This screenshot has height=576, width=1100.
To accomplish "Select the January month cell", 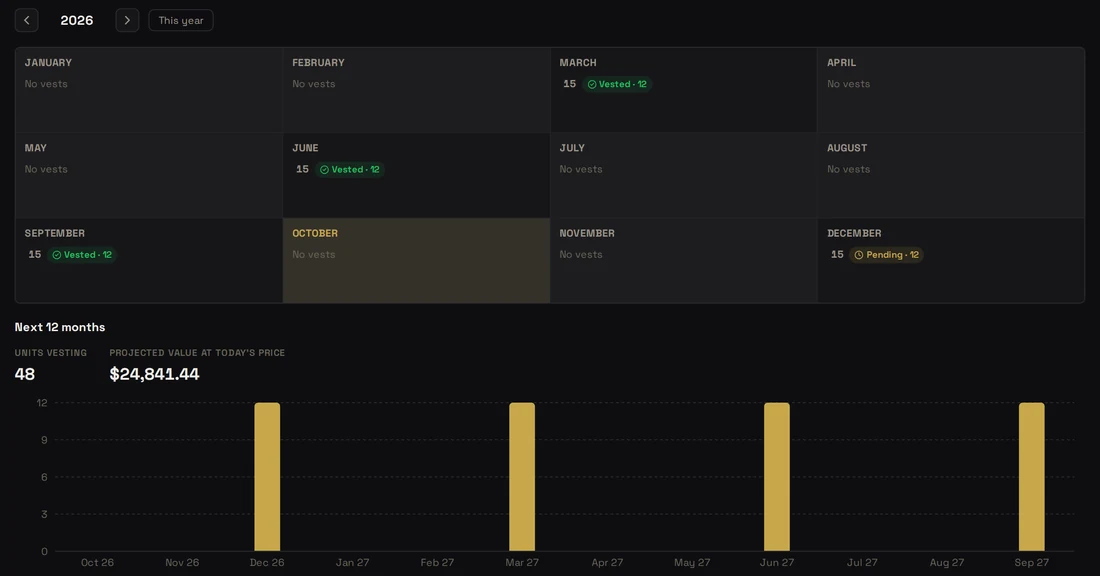I will (149, 90).
